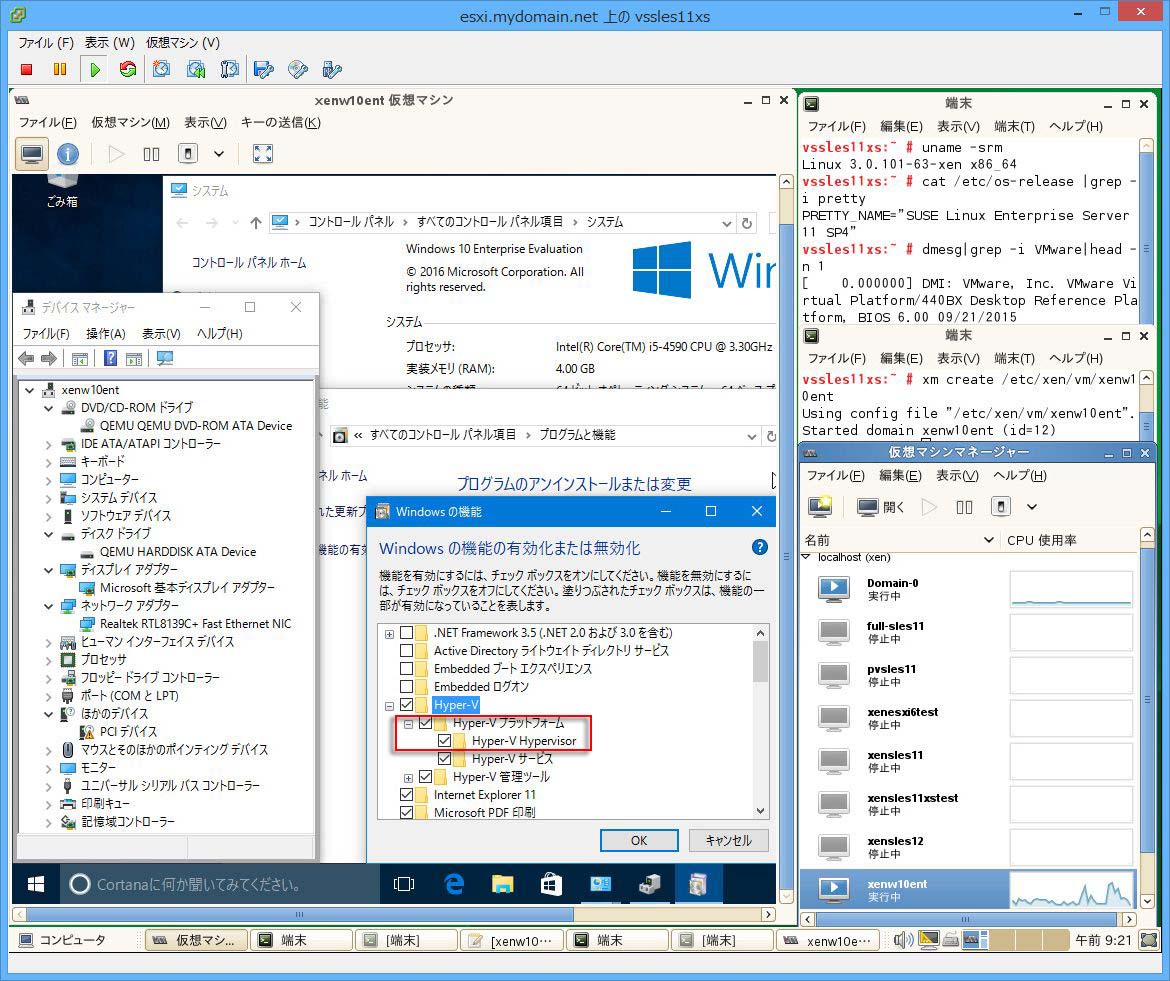This screenshot has width=1170, height=981.
Task: Expand プロセッサ in Device Manager
Action: click(49, 660)
